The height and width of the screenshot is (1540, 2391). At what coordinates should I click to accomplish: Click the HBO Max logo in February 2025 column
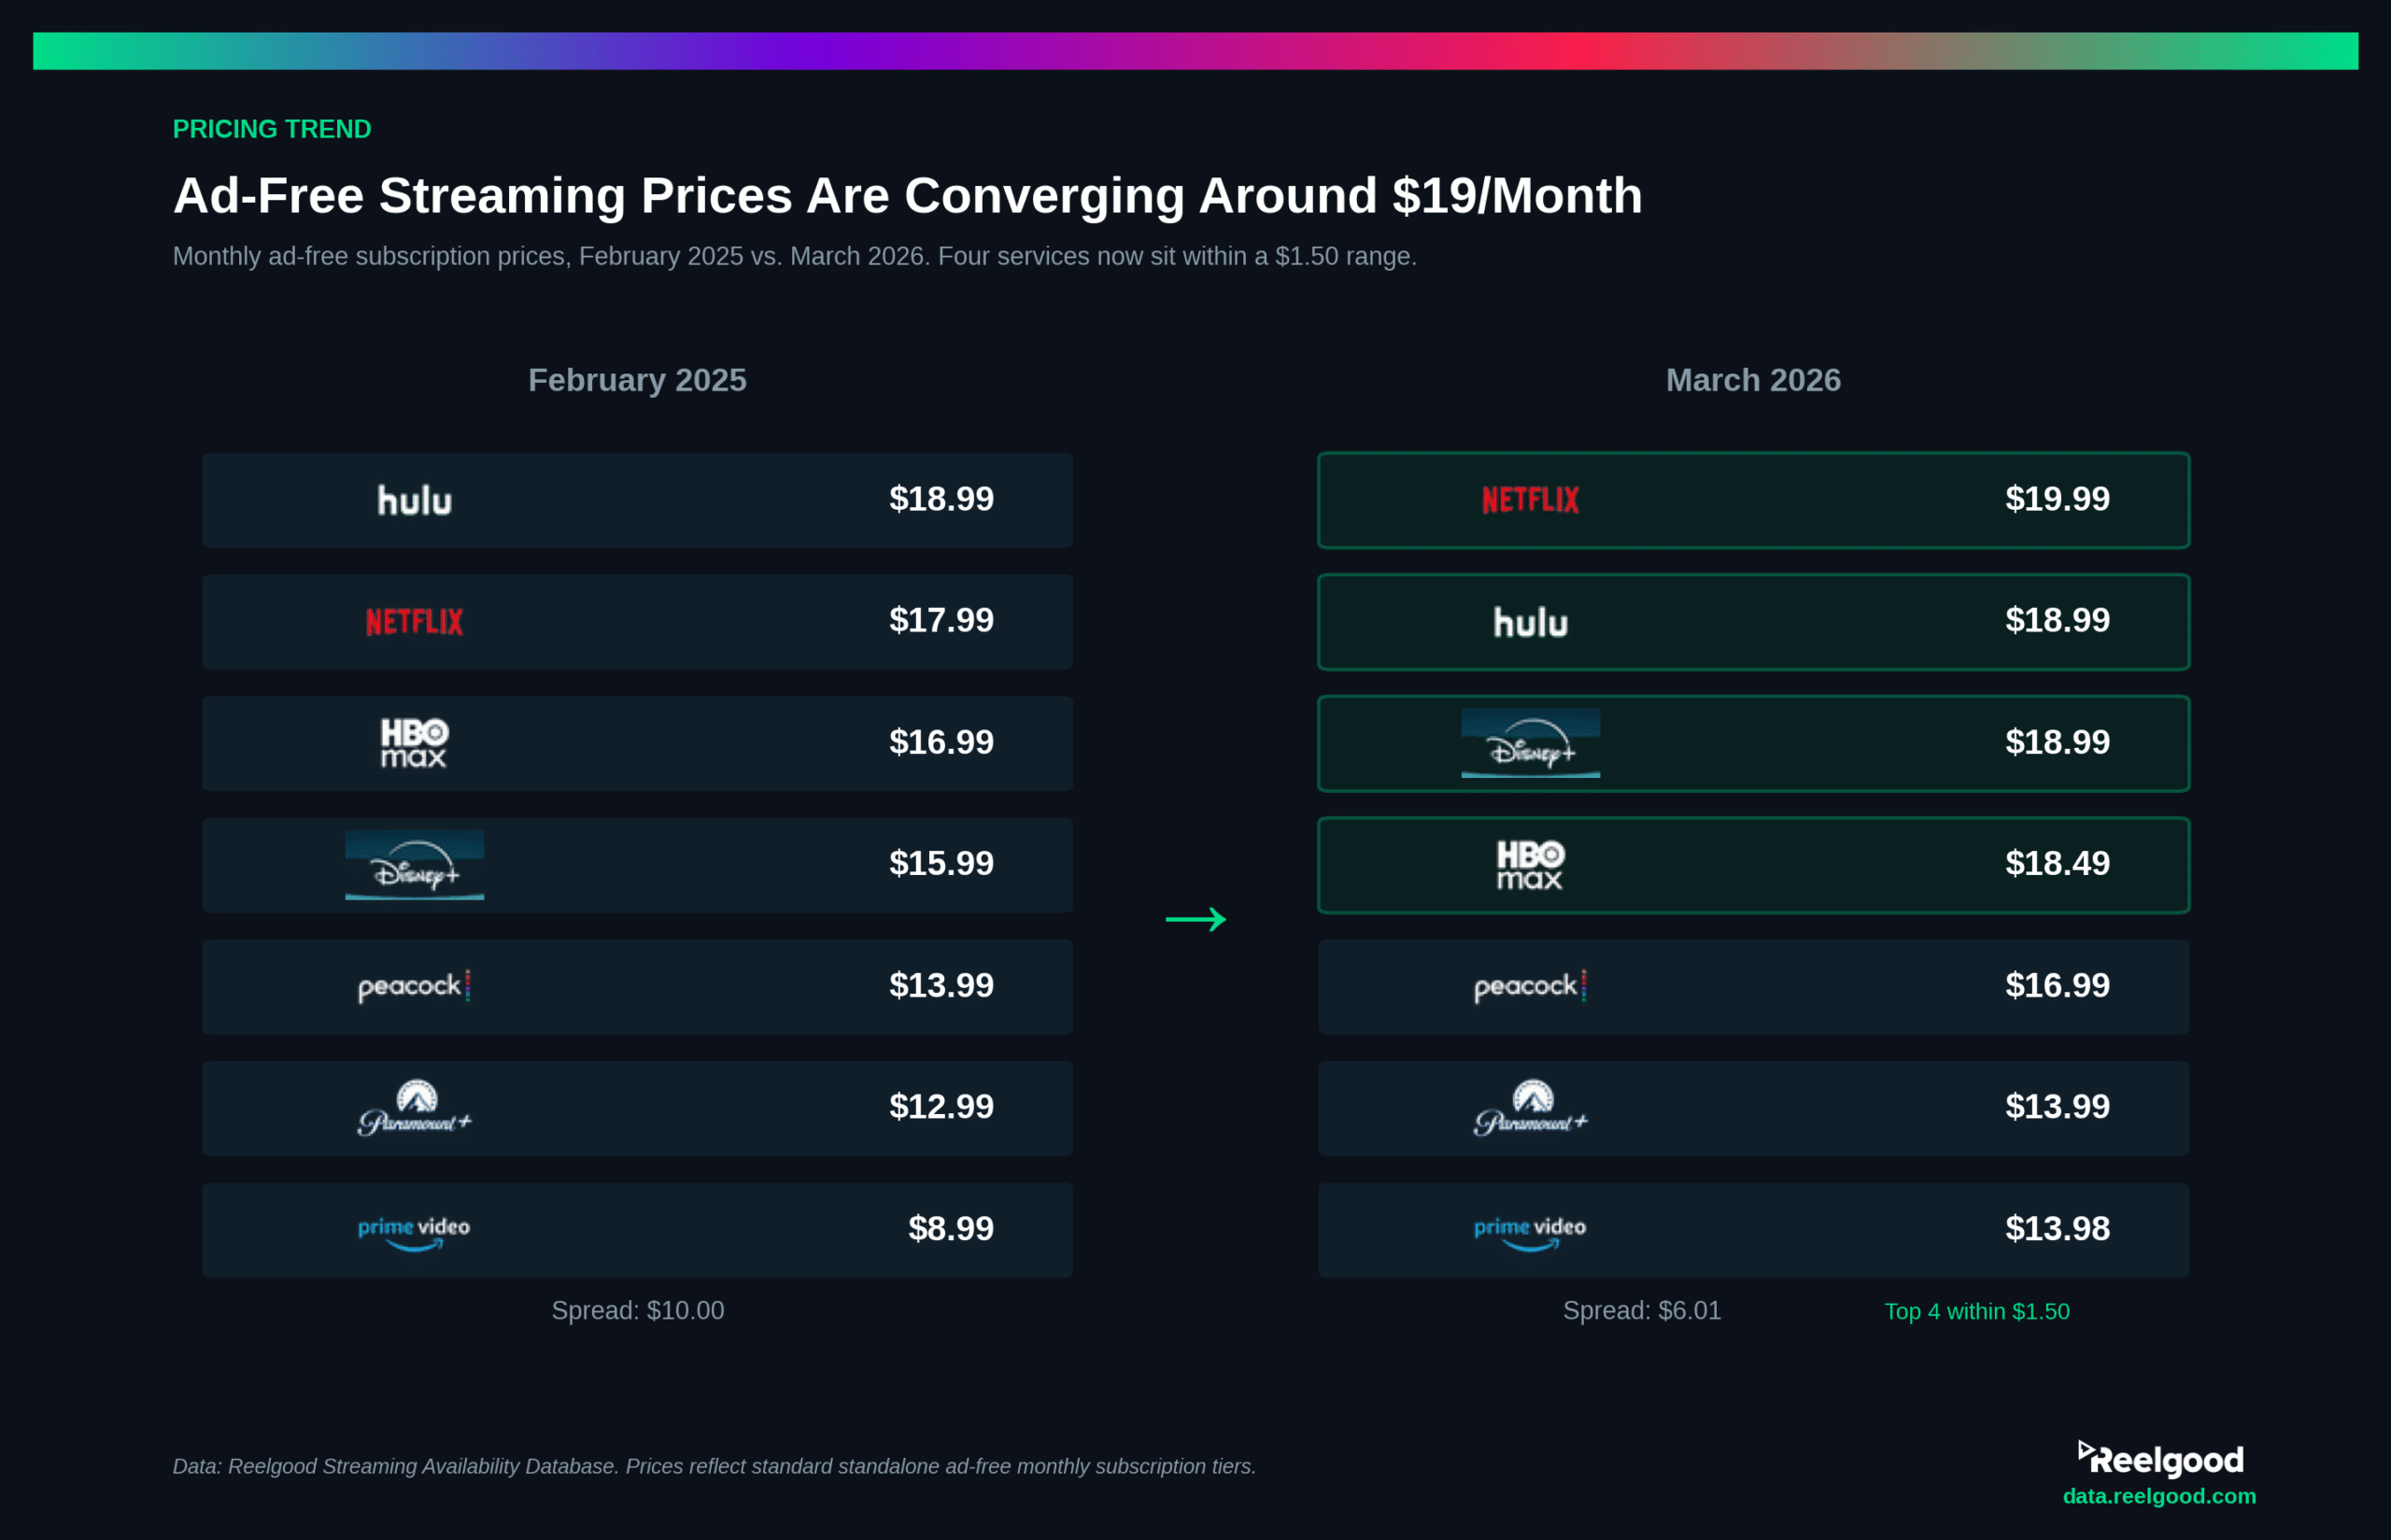click(413, 743)
